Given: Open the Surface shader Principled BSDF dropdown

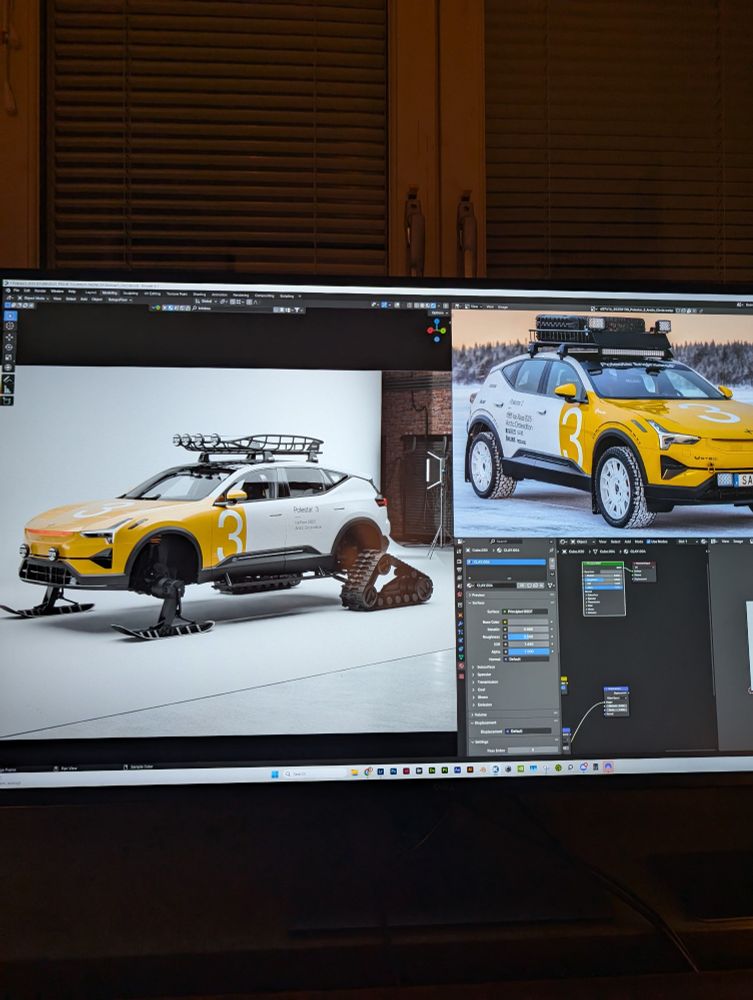Looking at the screenshot, I should coord(525,612).
